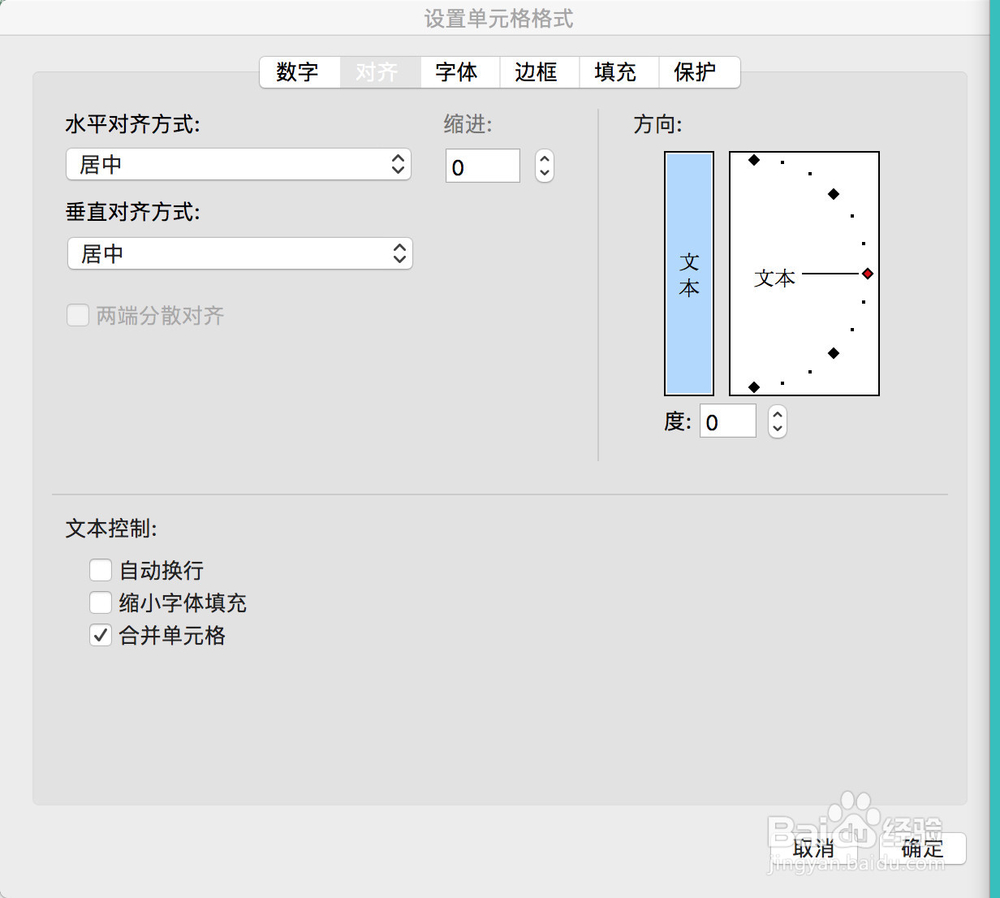The width and height of the screenshot is (1000, 898).
Task: Switch to the 数字 (Number) tab
Action: (299, 72)
